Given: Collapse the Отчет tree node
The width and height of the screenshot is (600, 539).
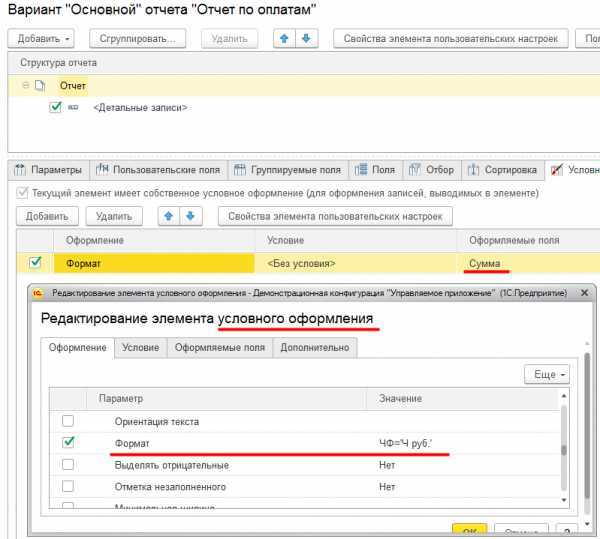Looking at the screenshot, I should tap(26, 85).
